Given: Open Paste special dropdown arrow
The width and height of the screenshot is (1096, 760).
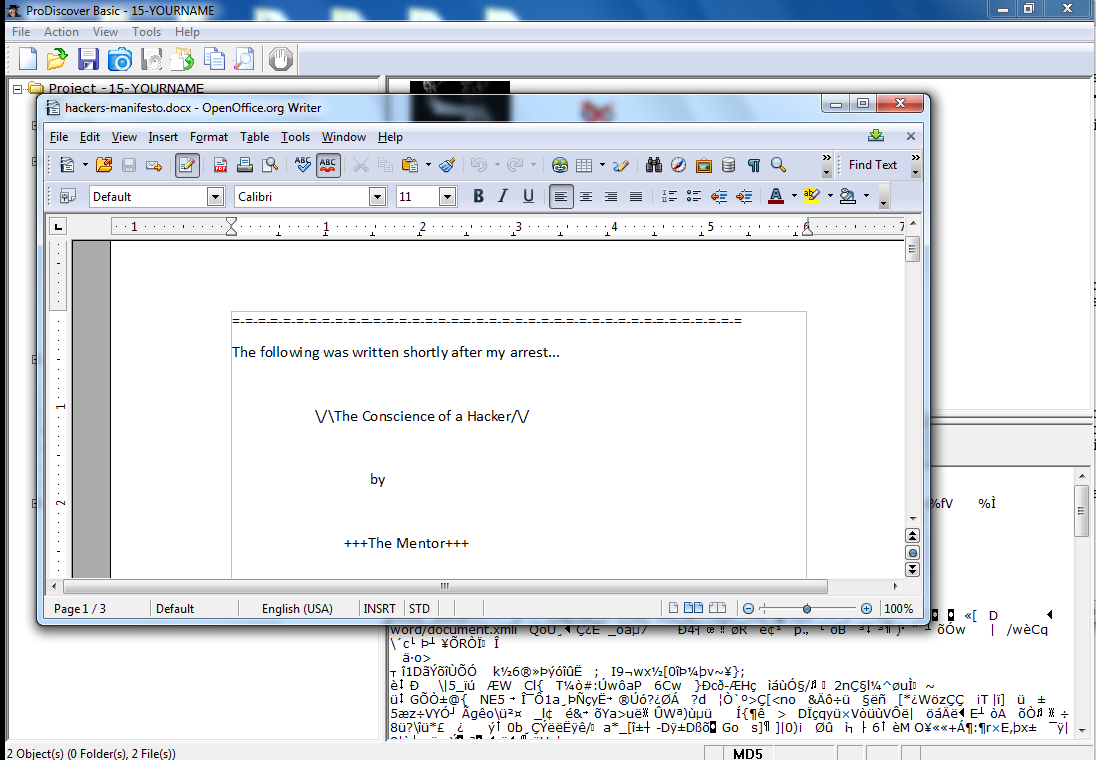Looking at the screenshot, I should 428,165.
